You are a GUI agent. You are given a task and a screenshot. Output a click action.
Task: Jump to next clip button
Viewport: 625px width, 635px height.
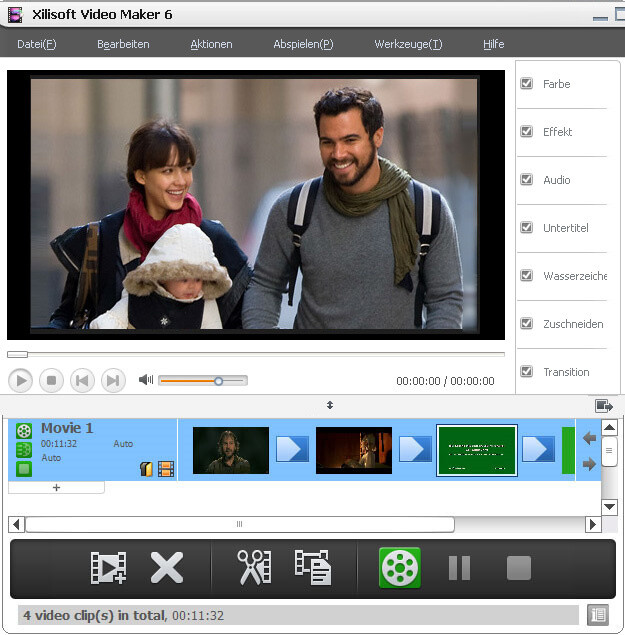click(113, 381)
